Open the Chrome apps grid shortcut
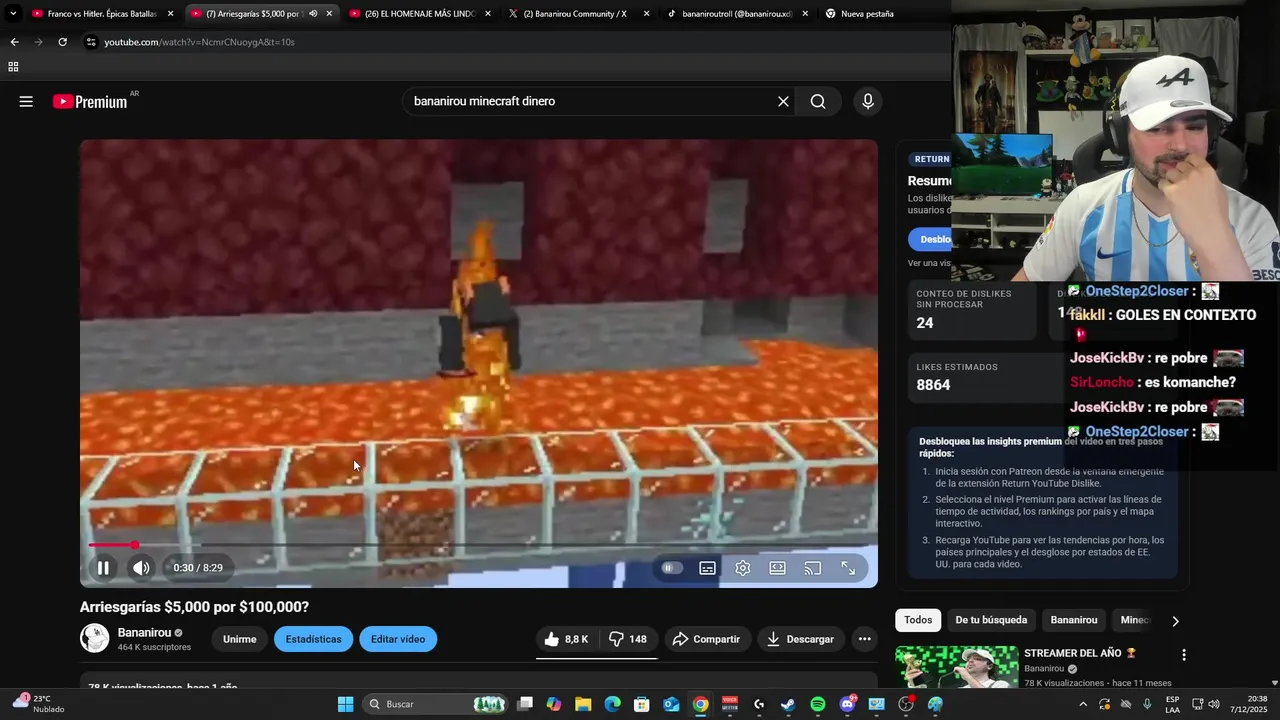This screenshot has height=720, width=1280. point(13,67)
